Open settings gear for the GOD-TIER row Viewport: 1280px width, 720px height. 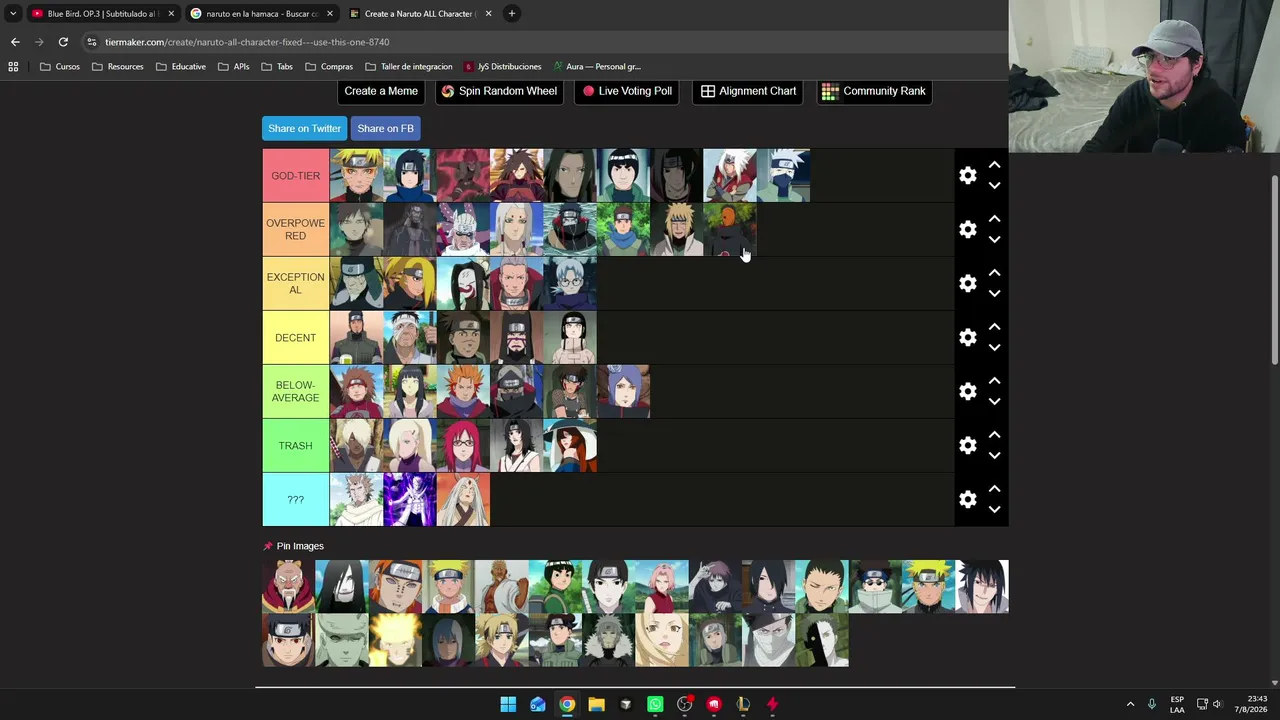point(967,176)
